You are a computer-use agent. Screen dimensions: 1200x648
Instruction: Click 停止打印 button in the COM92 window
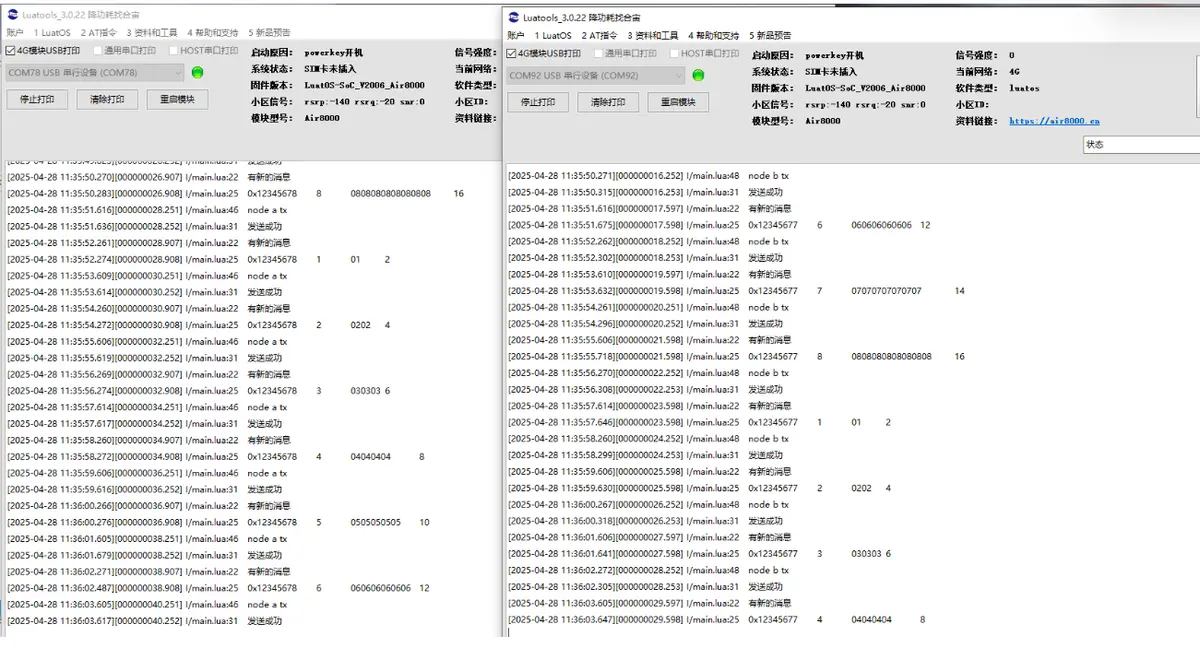click(538, 102)
